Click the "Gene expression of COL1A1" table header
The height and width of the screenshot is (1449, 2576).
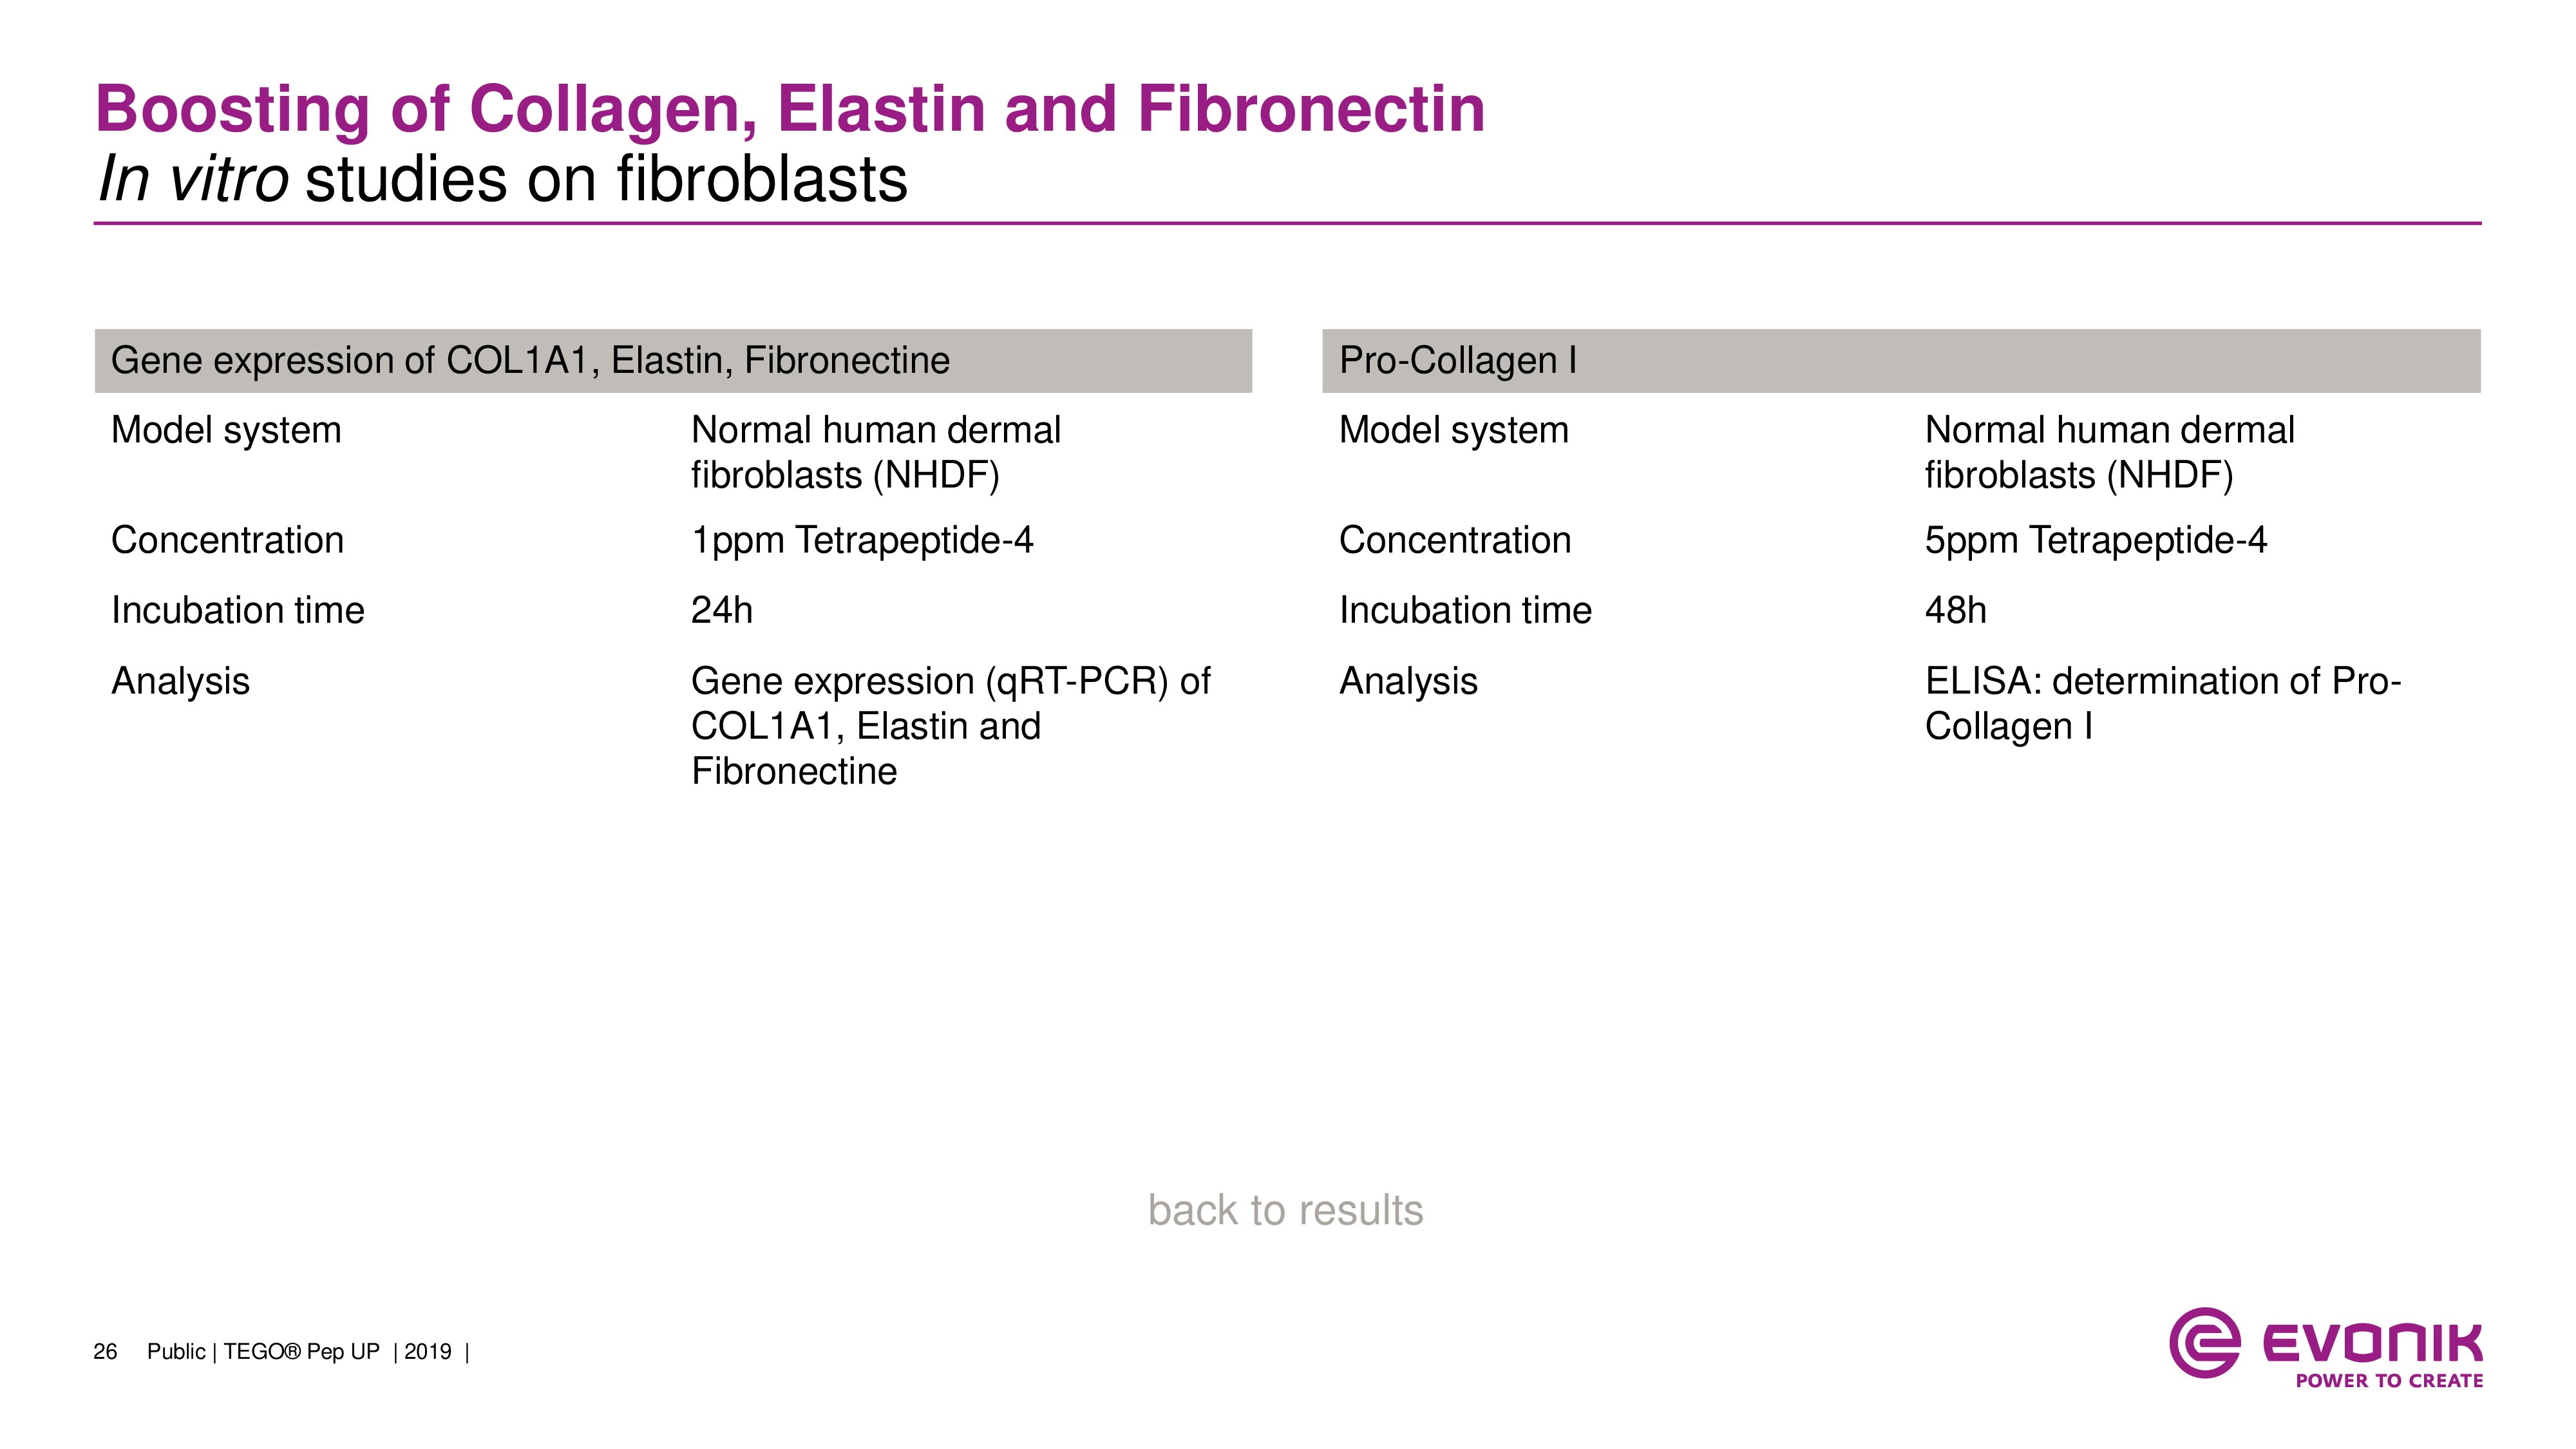530,360
